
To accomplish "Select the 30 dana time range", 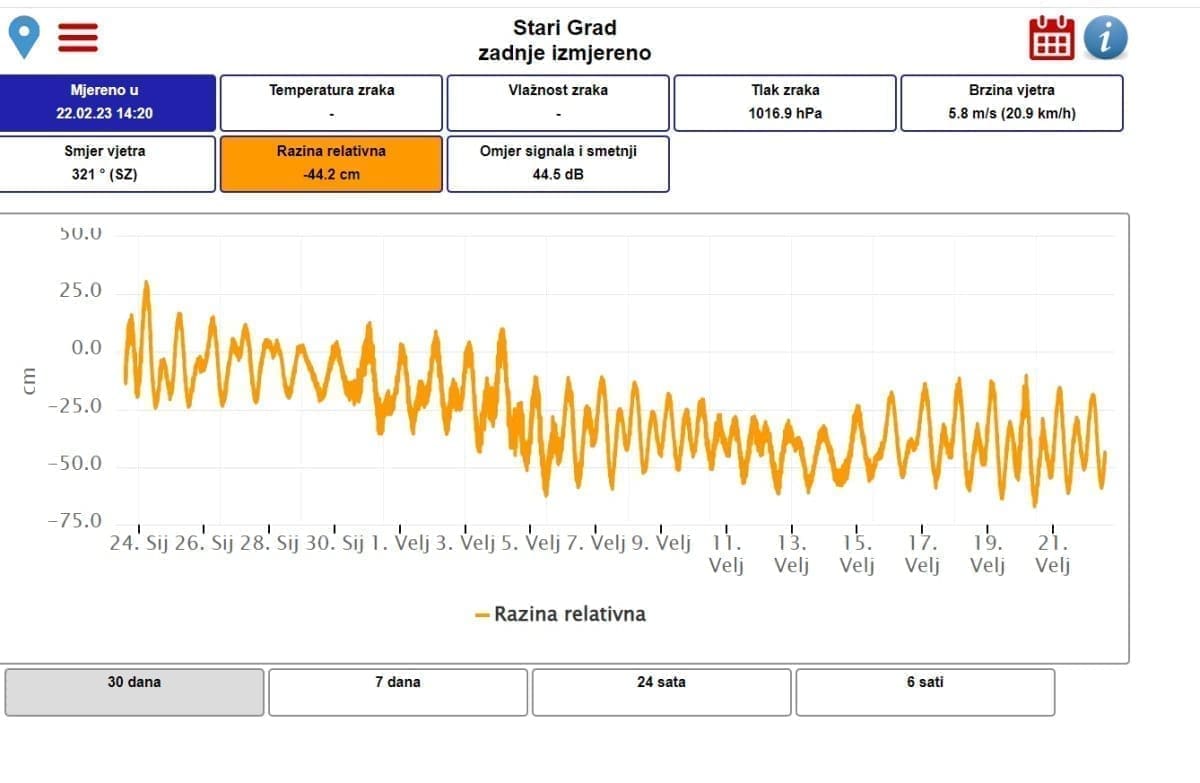I will tap(134, 692).
